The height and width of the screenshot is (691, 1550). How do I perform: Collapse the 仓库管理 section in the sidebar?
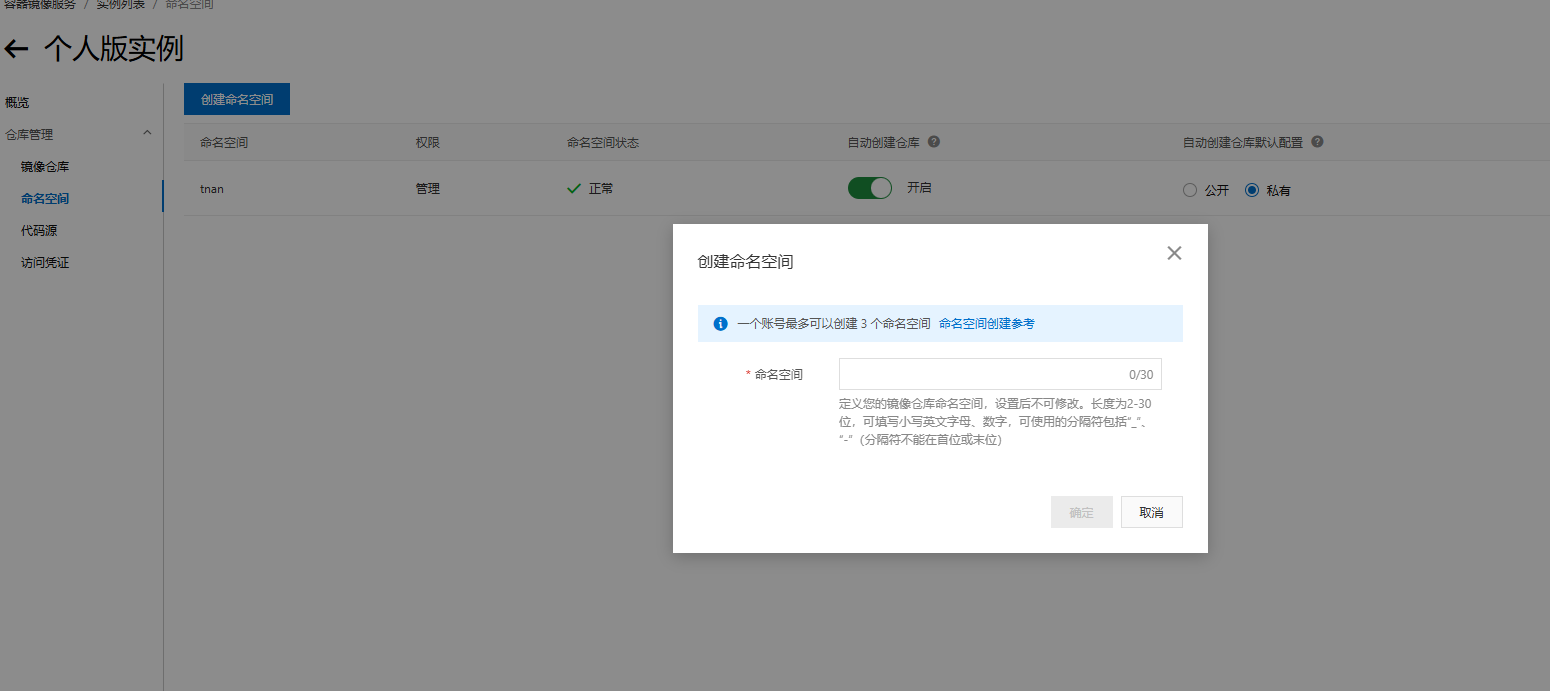pyautogui.click(x=147, y=132)
